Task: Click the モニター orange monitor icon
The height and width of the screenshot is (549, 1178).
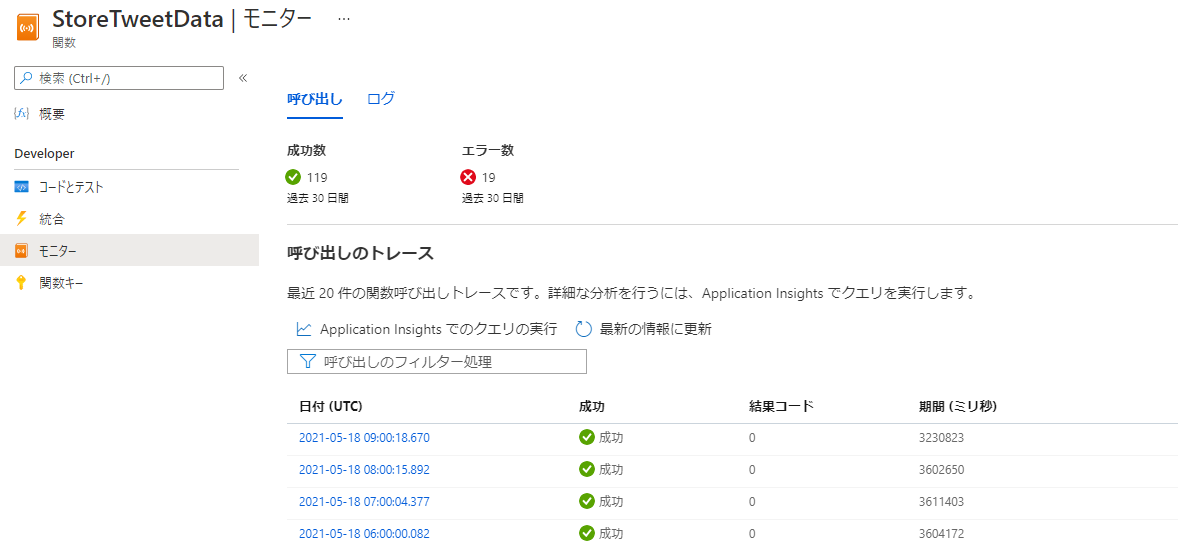Action: pos(22,250)
